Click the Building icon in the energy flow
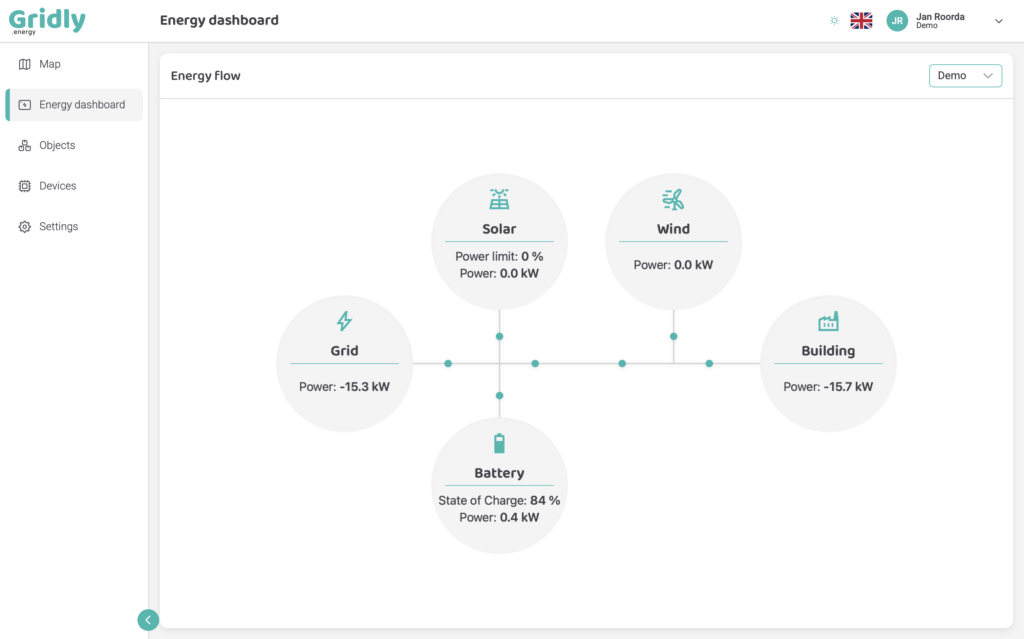1024x639 pixels. [x=828, y=322]
